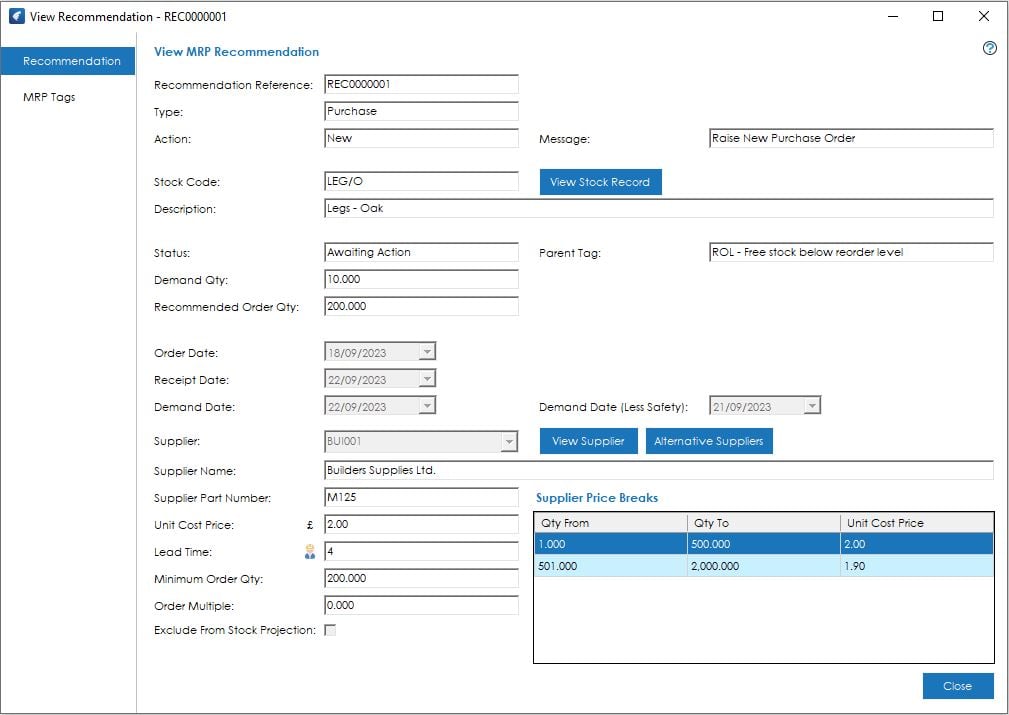1009x715 pixels.
Task: Click the Message field showing Raise New Purchase Order
Action: [x=850, y=138]
